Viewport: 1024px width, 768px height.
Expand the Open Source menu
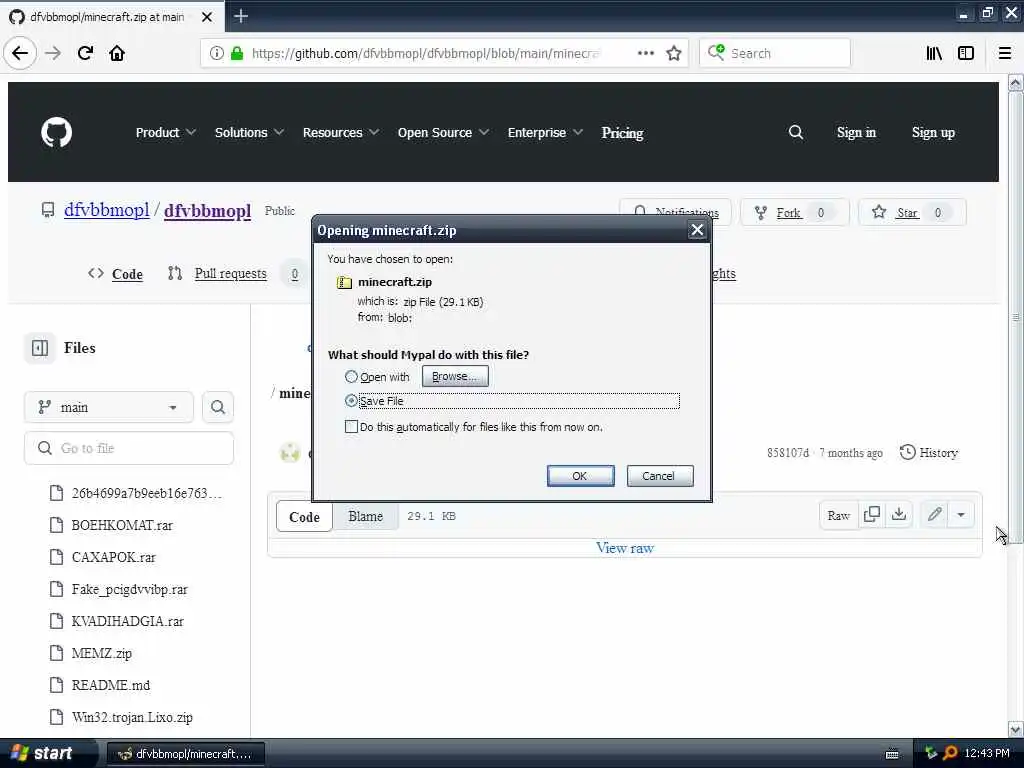point(443,132)
